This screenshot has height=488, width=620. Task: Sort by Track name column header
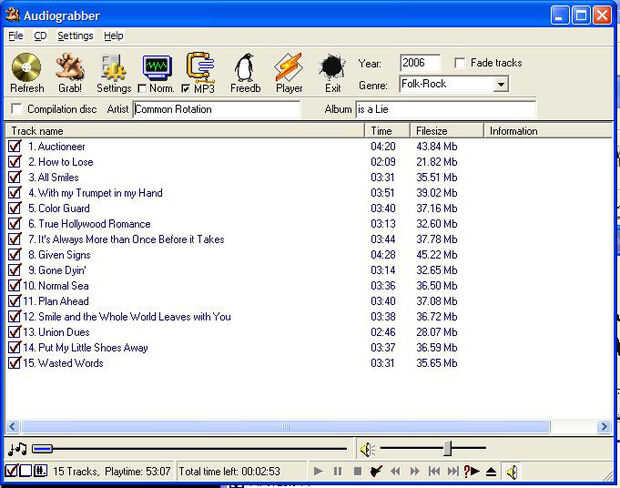pos(185,131)
